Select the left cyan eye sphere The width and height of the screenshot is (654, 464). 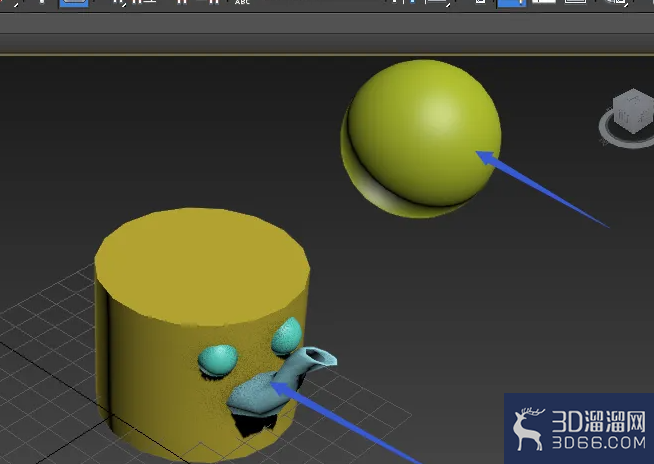218,359
